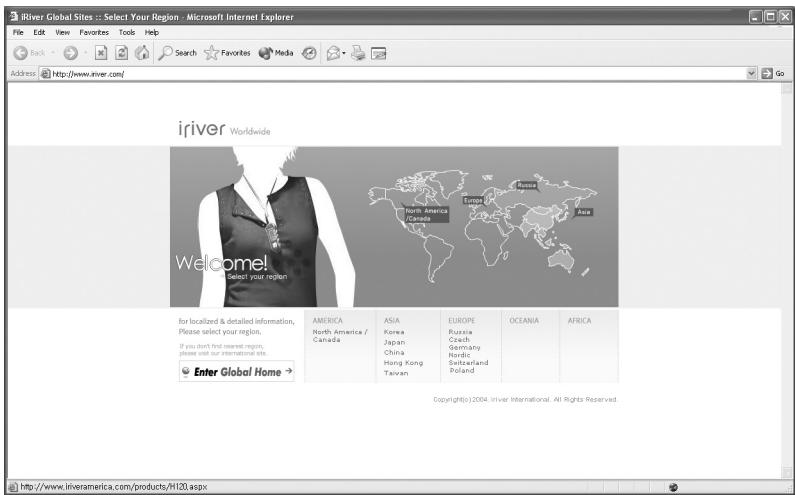The image size is (795, 495).
Task: Click Enter Global Home button
Action: [x=236, y=371]
